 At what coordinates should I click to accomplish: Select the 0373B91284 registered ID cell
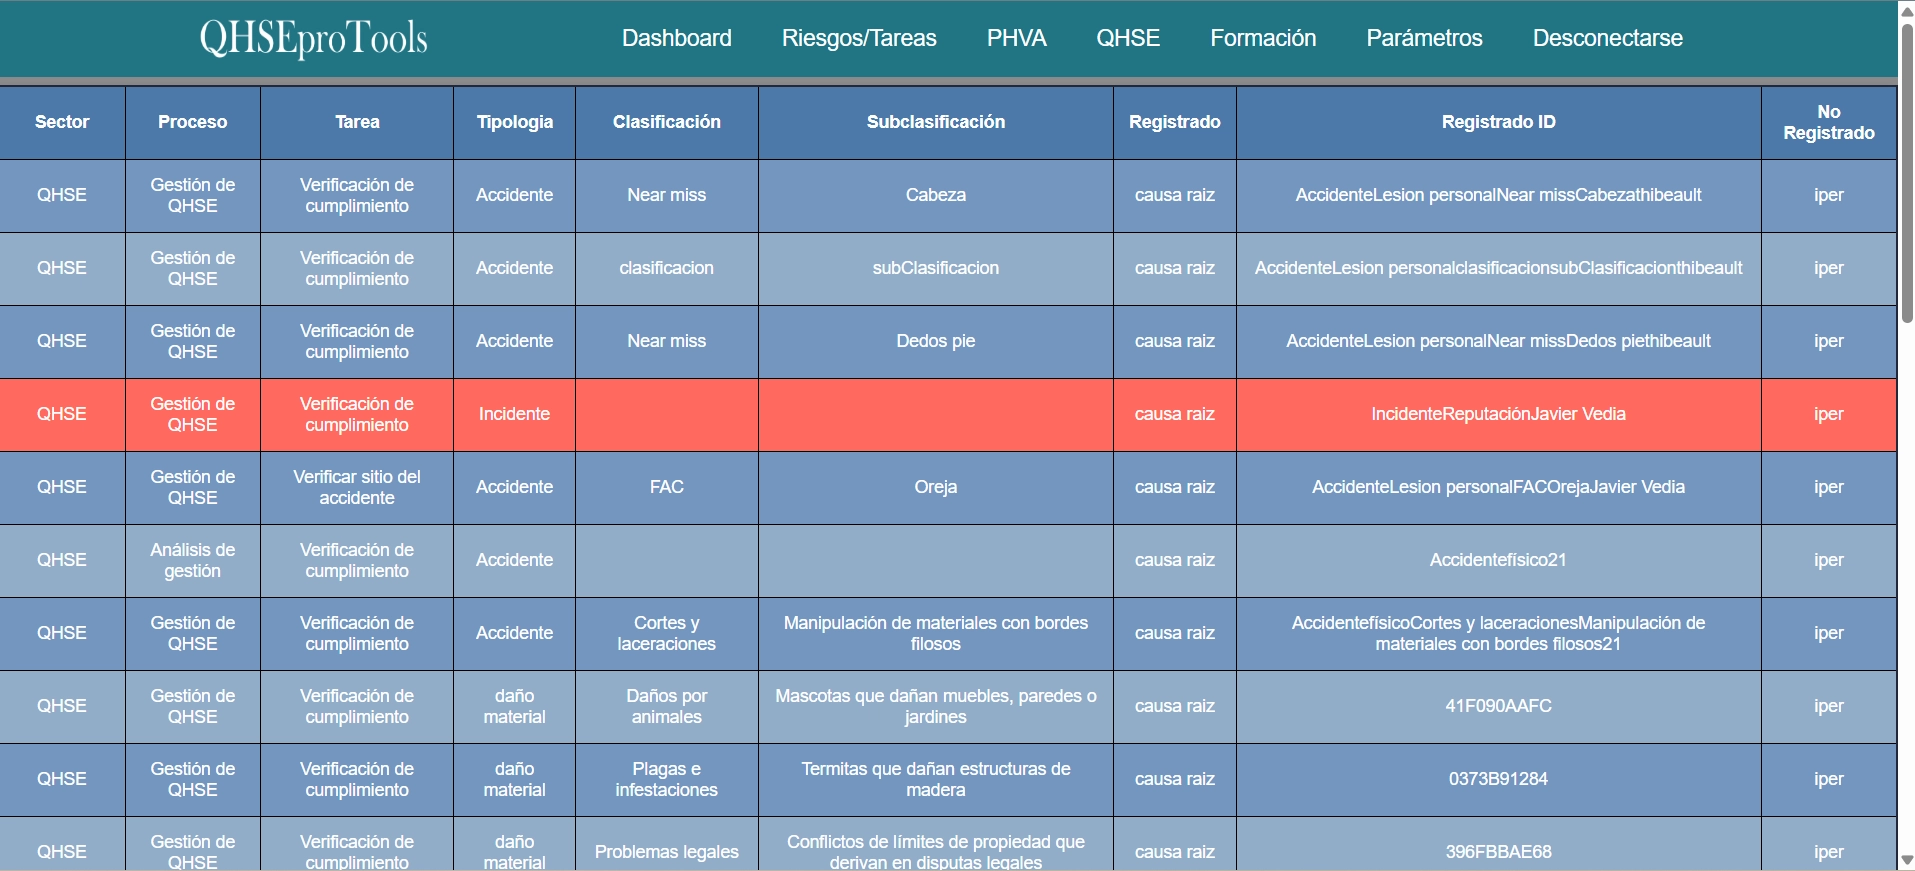pyautogui.click(x=1497, y=779)
